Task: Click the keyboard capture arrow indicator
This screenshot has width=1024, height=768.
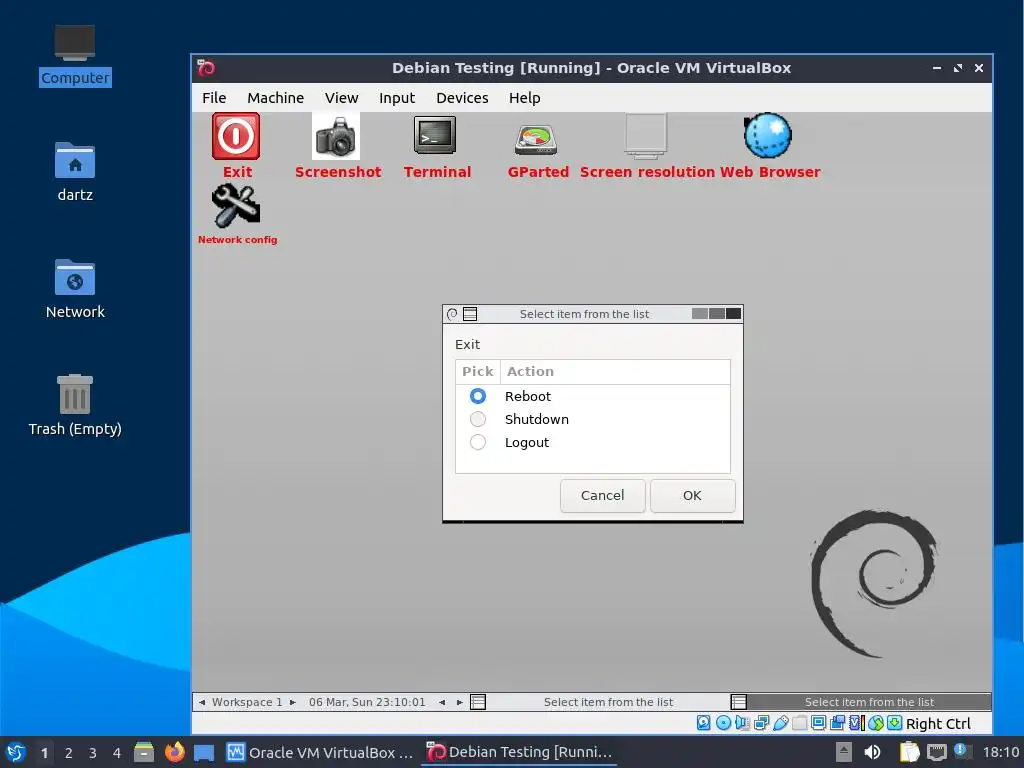Action: [x=895, y=723]
